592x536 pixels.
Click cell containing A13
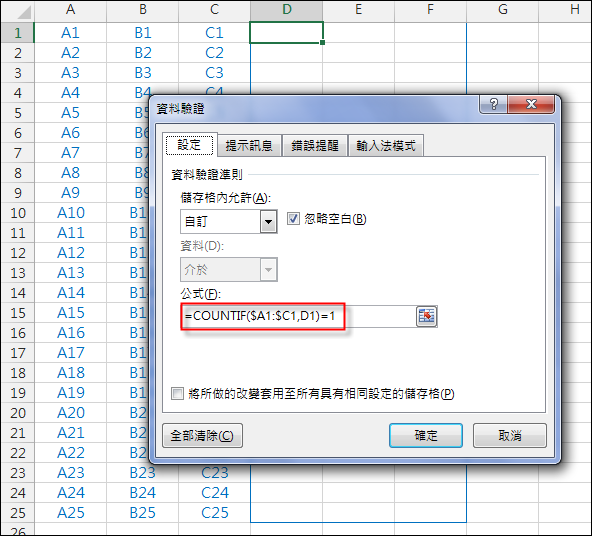coord(70,273)
